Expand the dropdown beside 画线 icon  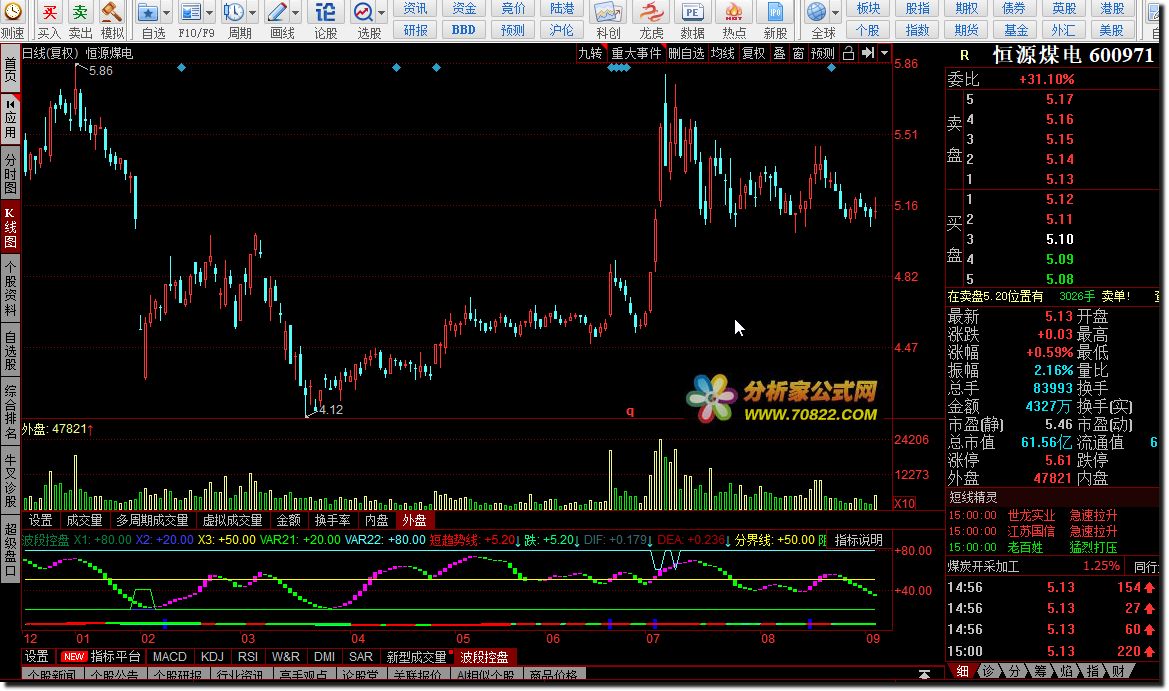[x=296, y=13]
